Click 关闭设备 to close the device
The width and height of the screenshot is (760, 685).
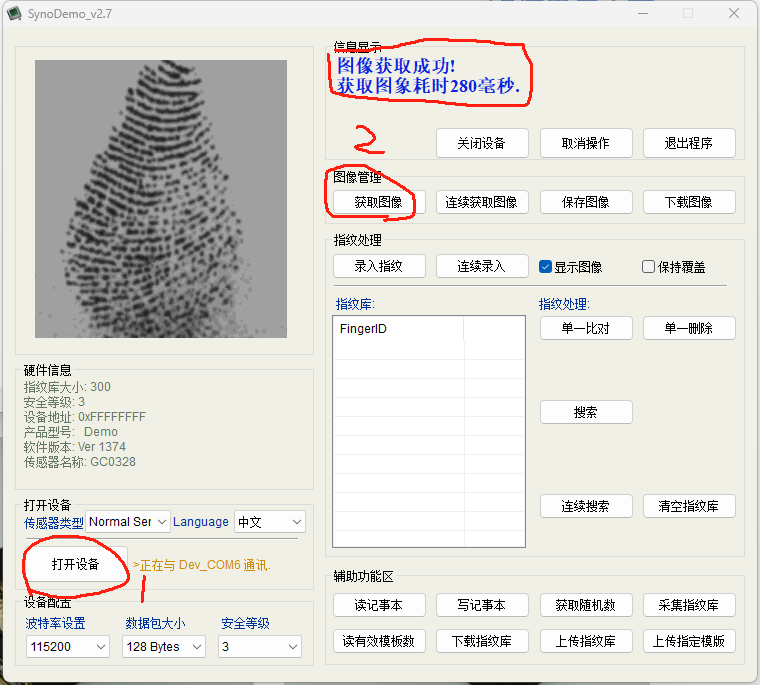point(482,143)
